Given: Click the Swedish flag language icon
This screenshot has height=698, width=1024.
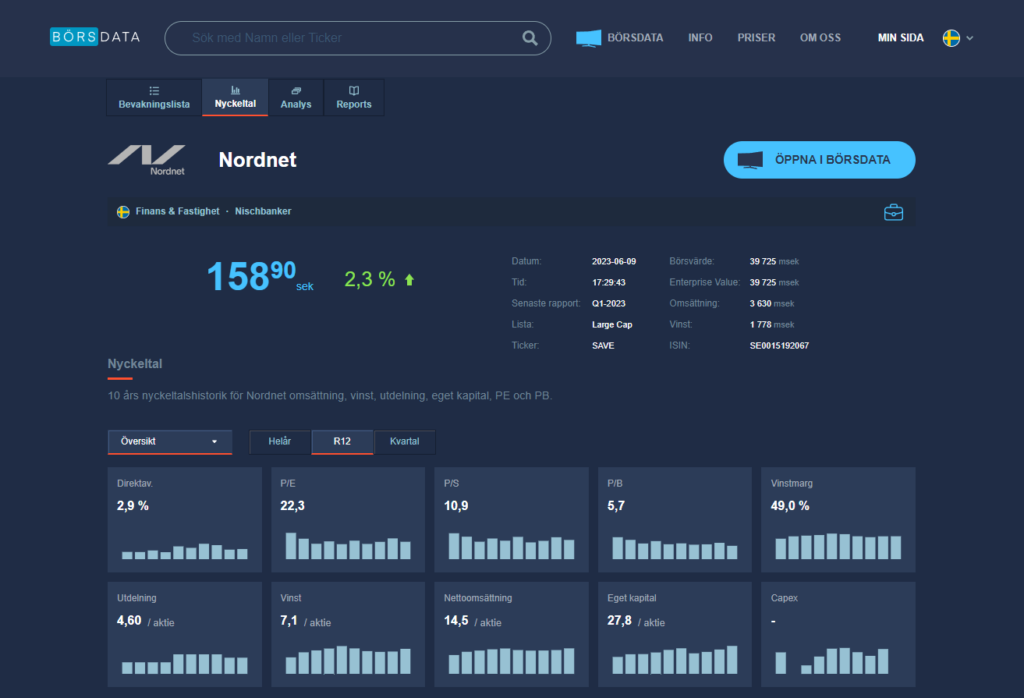Looking at the screenshot, I should point(951,38).
